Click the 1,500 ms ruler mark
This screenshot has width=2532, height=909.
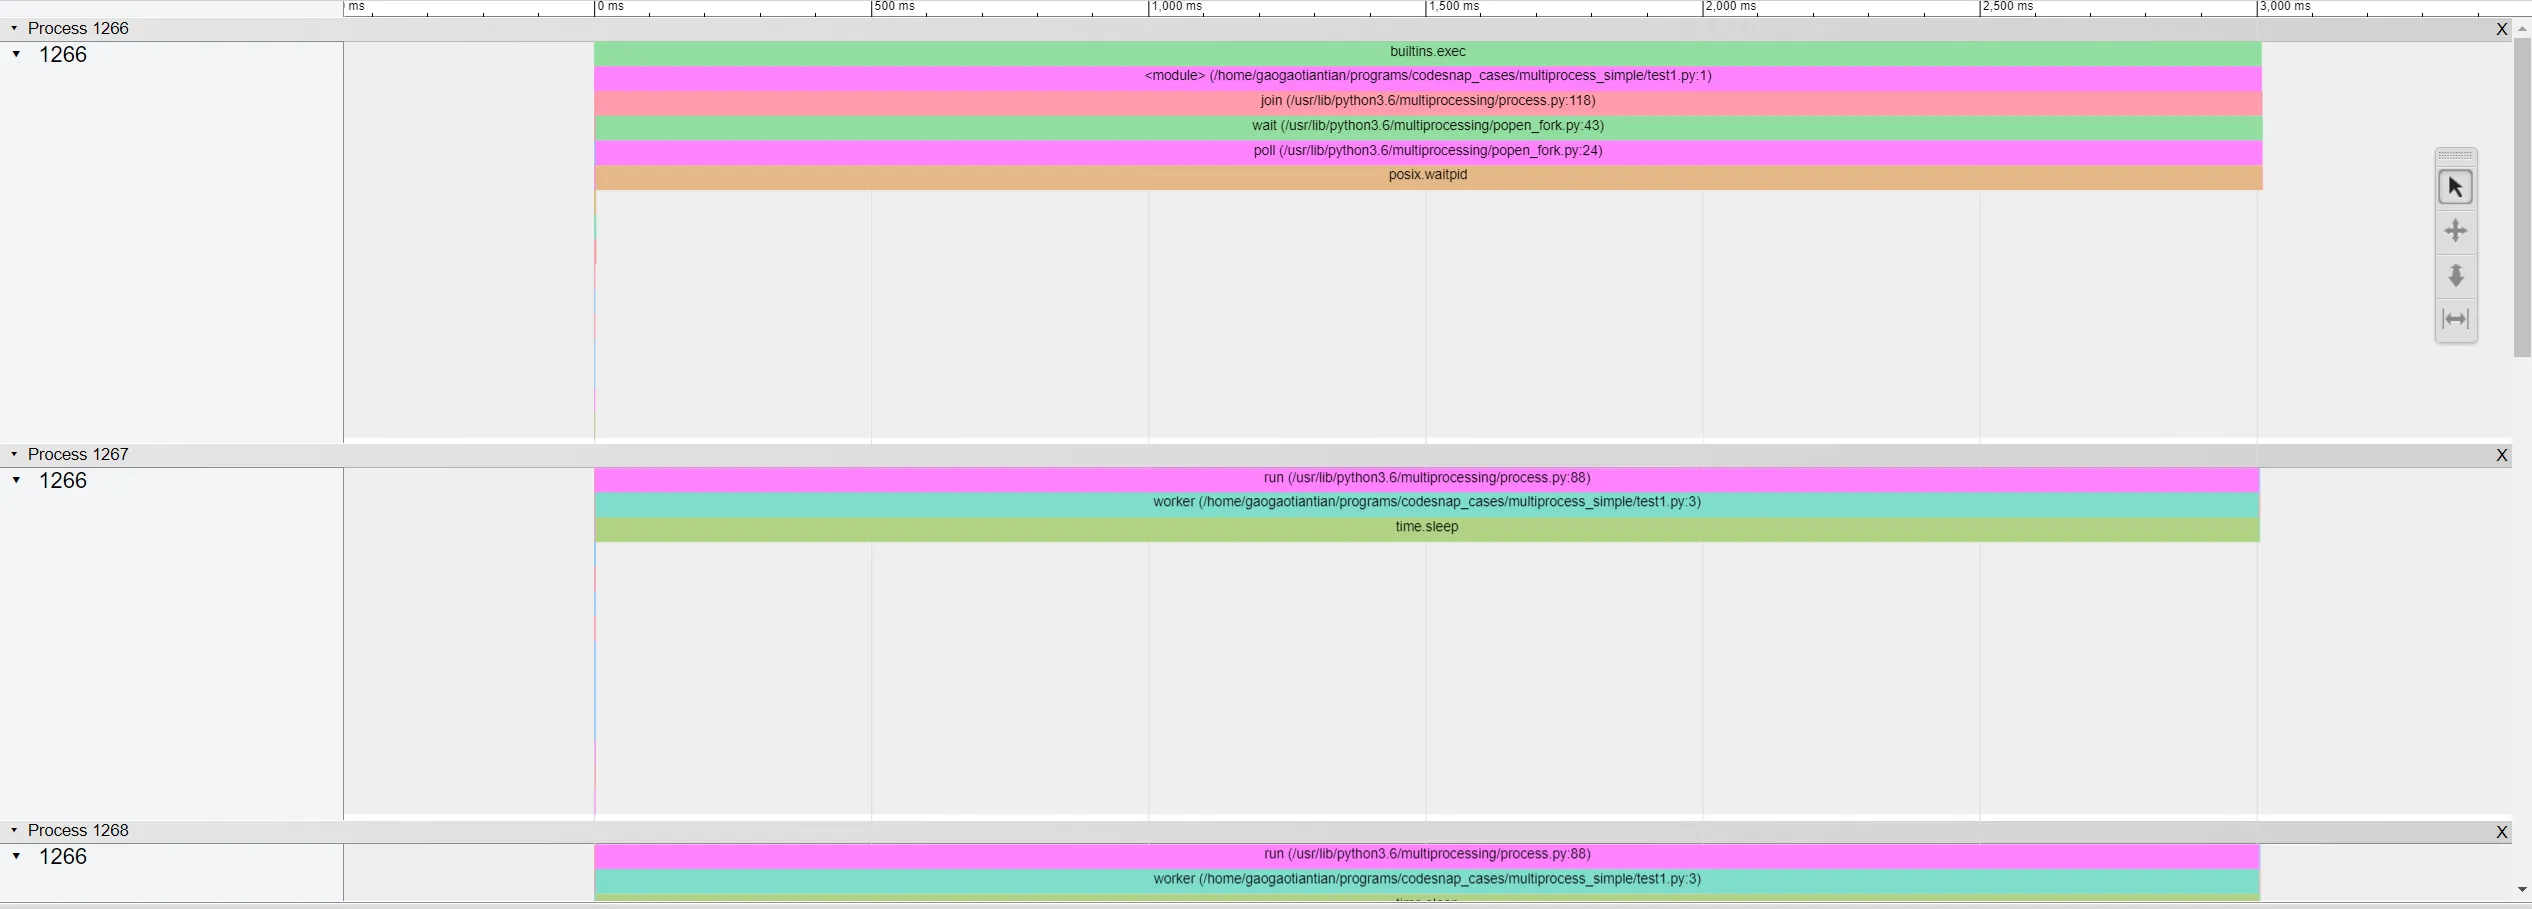[x=1453, y=7]
